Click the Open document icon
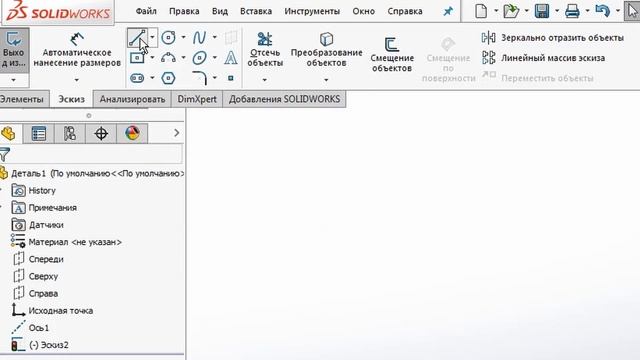 coord(511,11)
